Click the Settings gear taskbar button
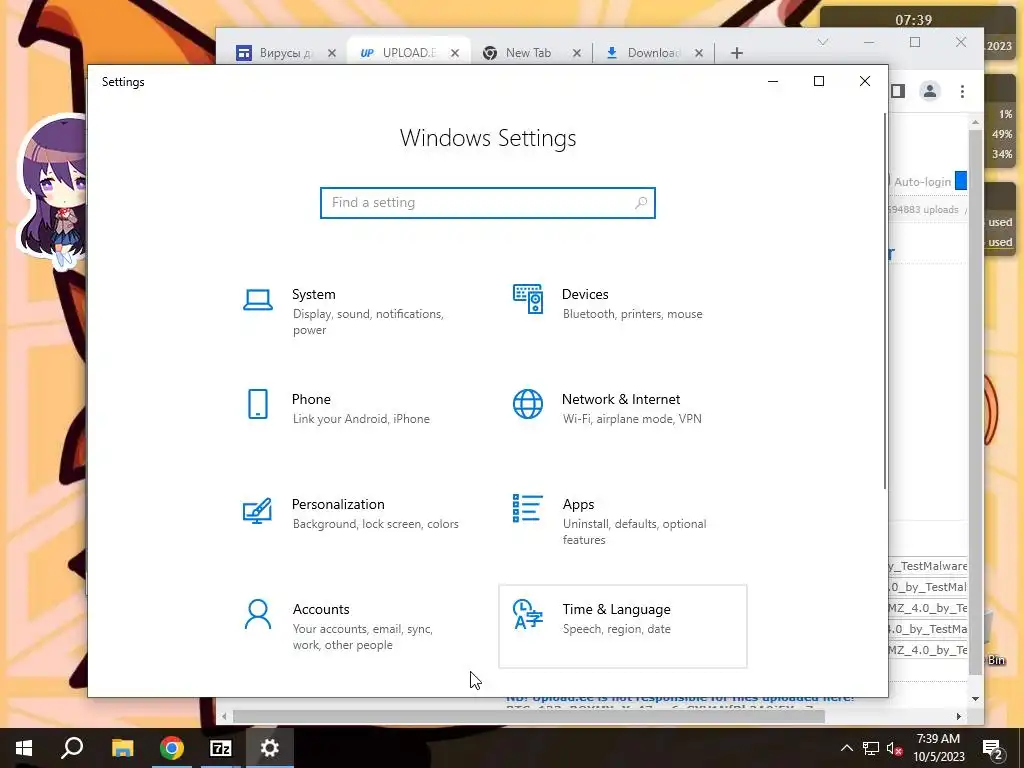 [x=270, y=748]
